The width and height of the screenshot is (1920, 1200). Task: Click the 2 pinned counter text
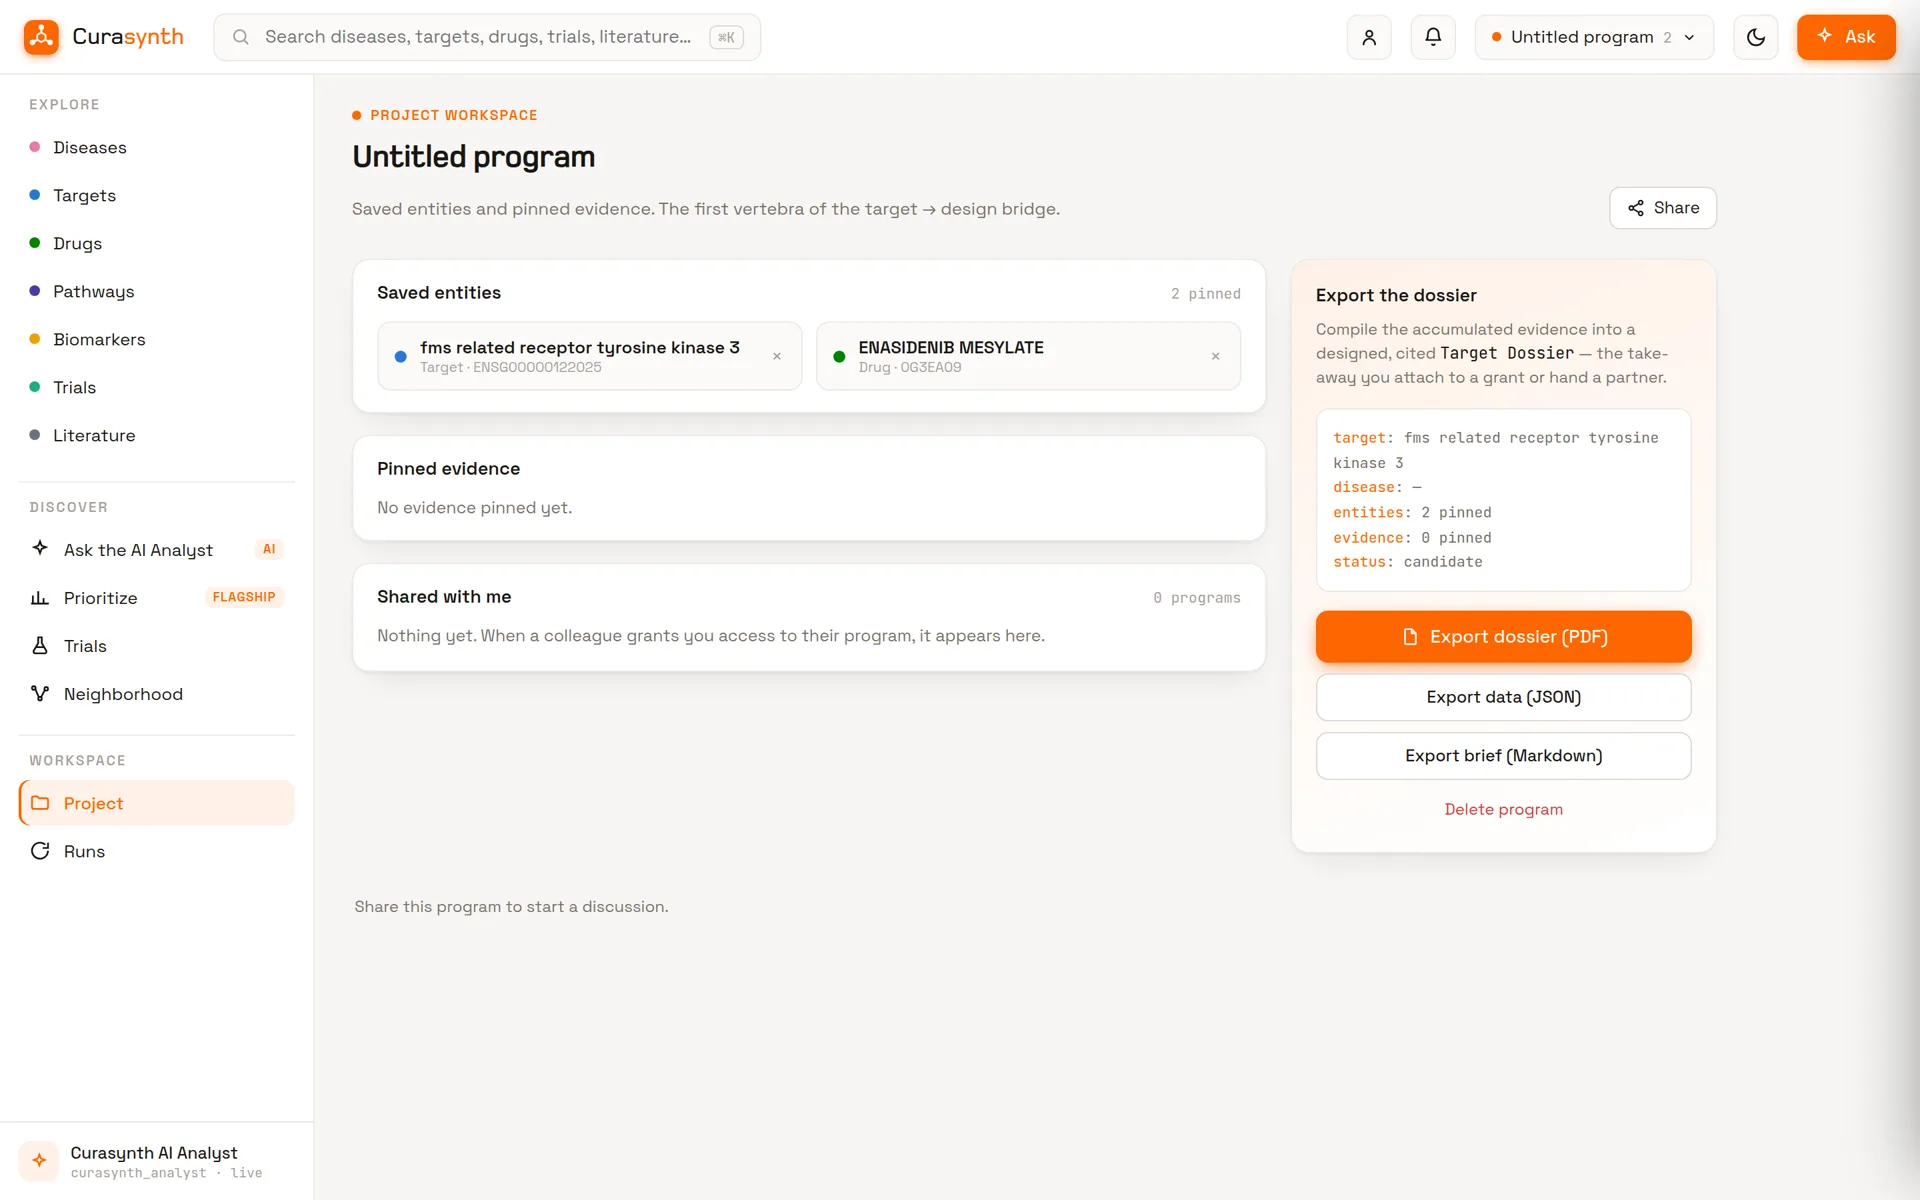tap(1206, 294)
